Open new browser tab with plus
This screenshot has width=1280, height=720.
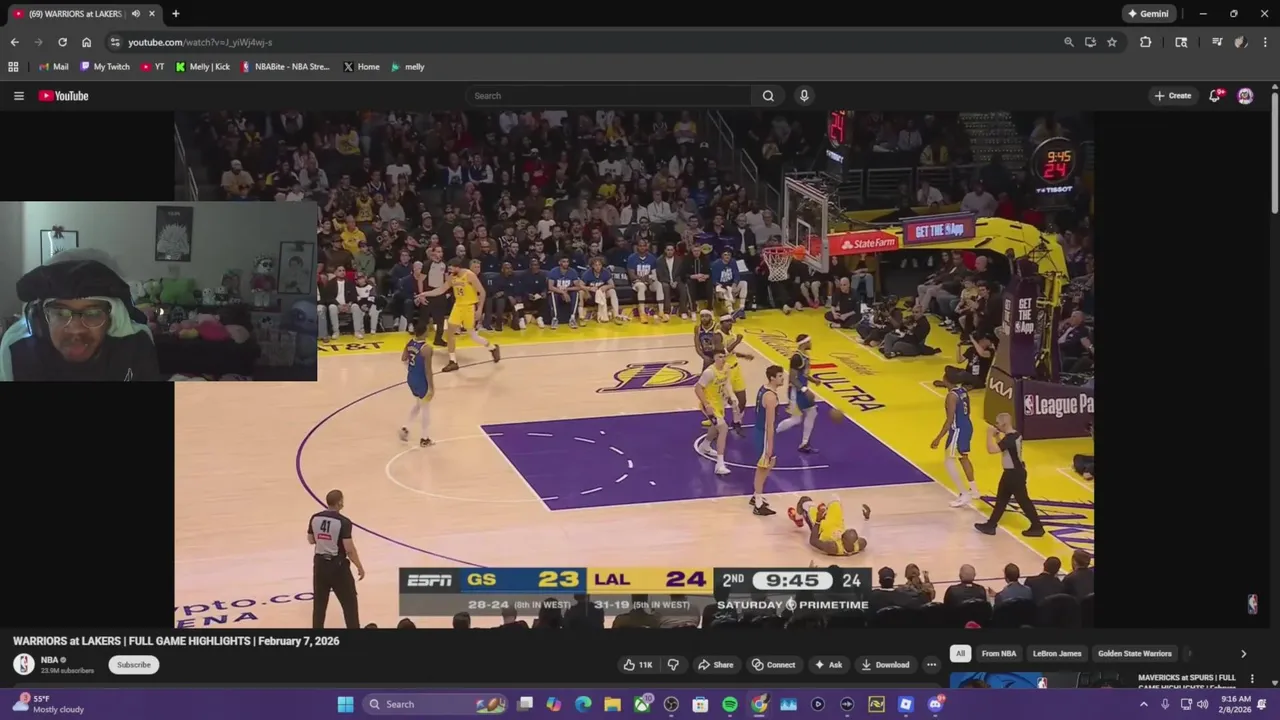pyautogui.click(x=176, y=14)
